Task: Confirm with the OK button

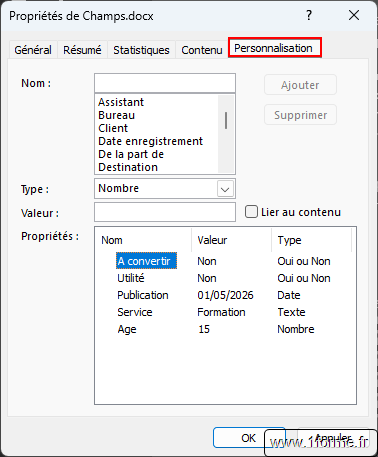Action: pos(249,438)
